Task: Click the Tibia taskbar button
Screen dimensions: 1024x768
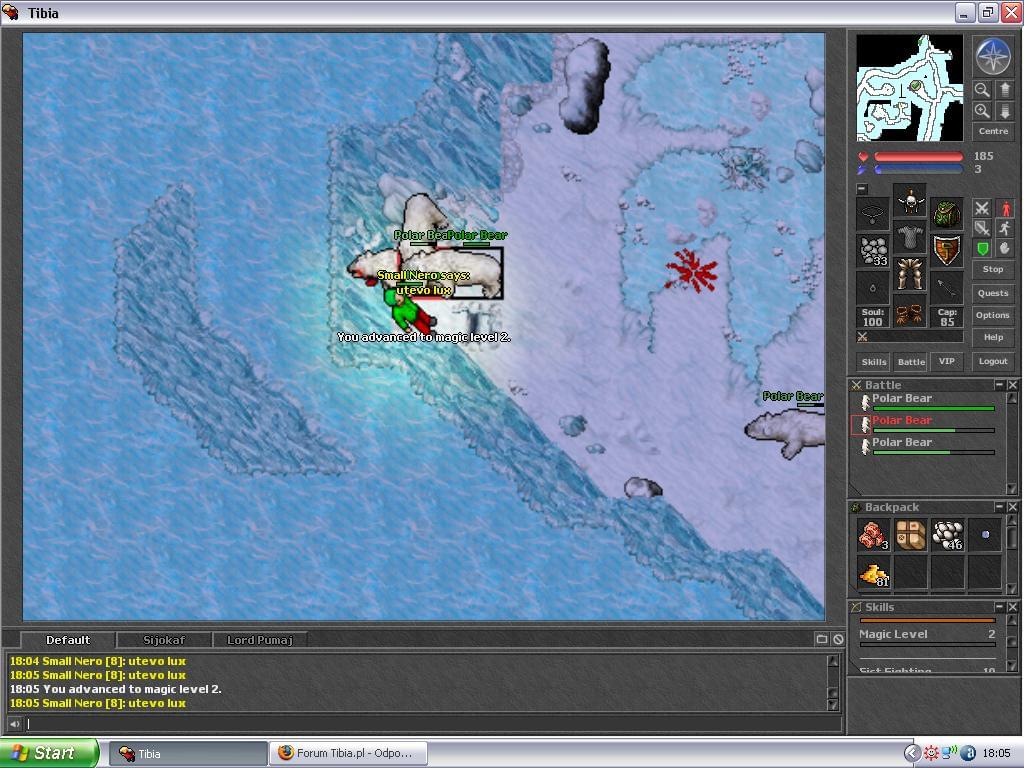Action: point(187,754)
